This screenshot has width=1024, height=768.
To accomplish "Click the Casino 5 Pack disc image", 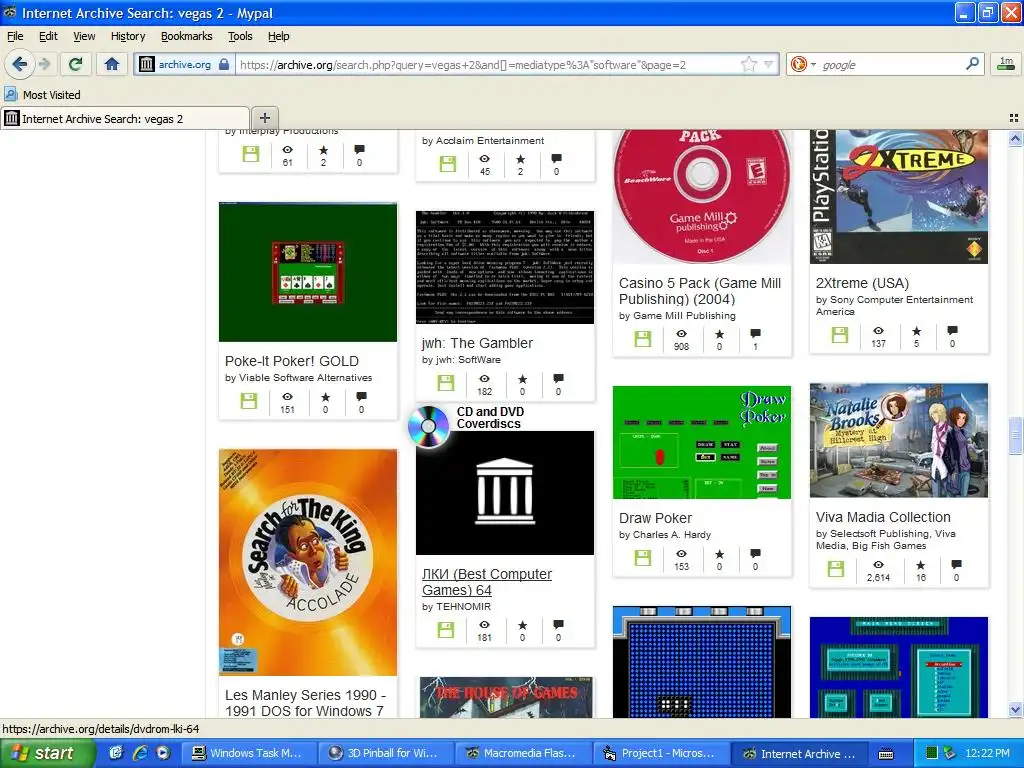I will tap(702, 196).
